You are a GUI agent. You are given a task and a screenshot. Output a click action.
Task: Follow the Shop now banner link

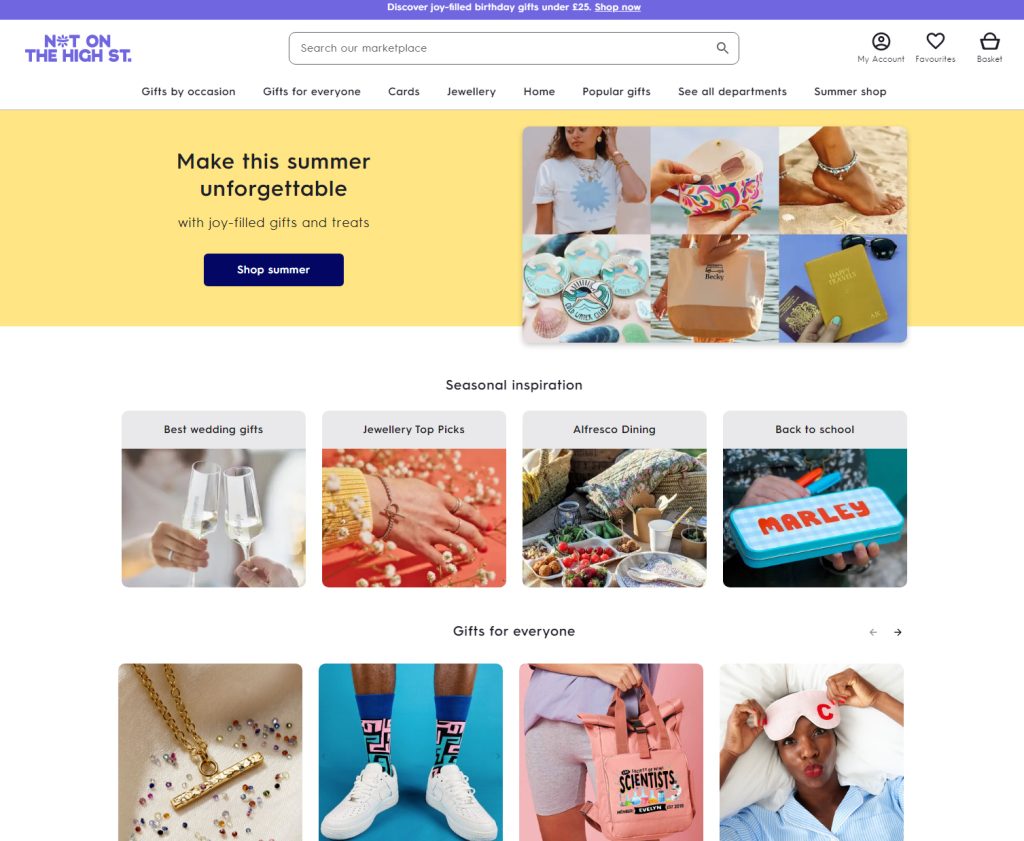coord(617,7)
